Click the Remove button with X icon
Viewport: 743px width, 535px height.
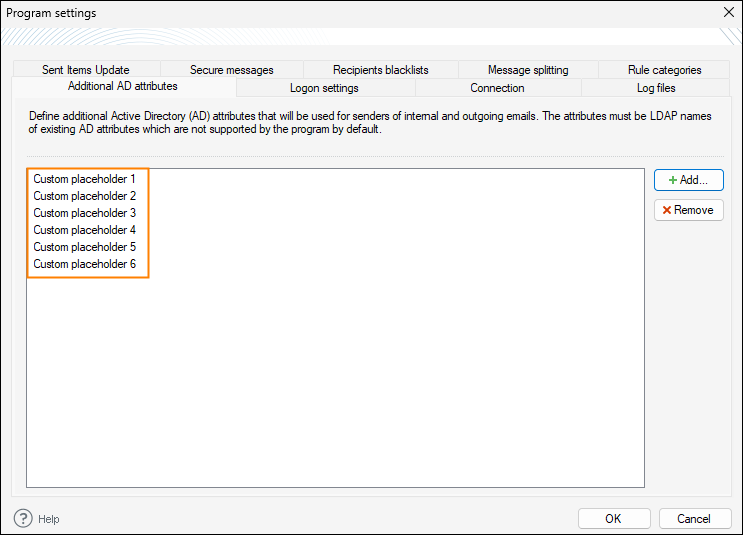(688, 210)
